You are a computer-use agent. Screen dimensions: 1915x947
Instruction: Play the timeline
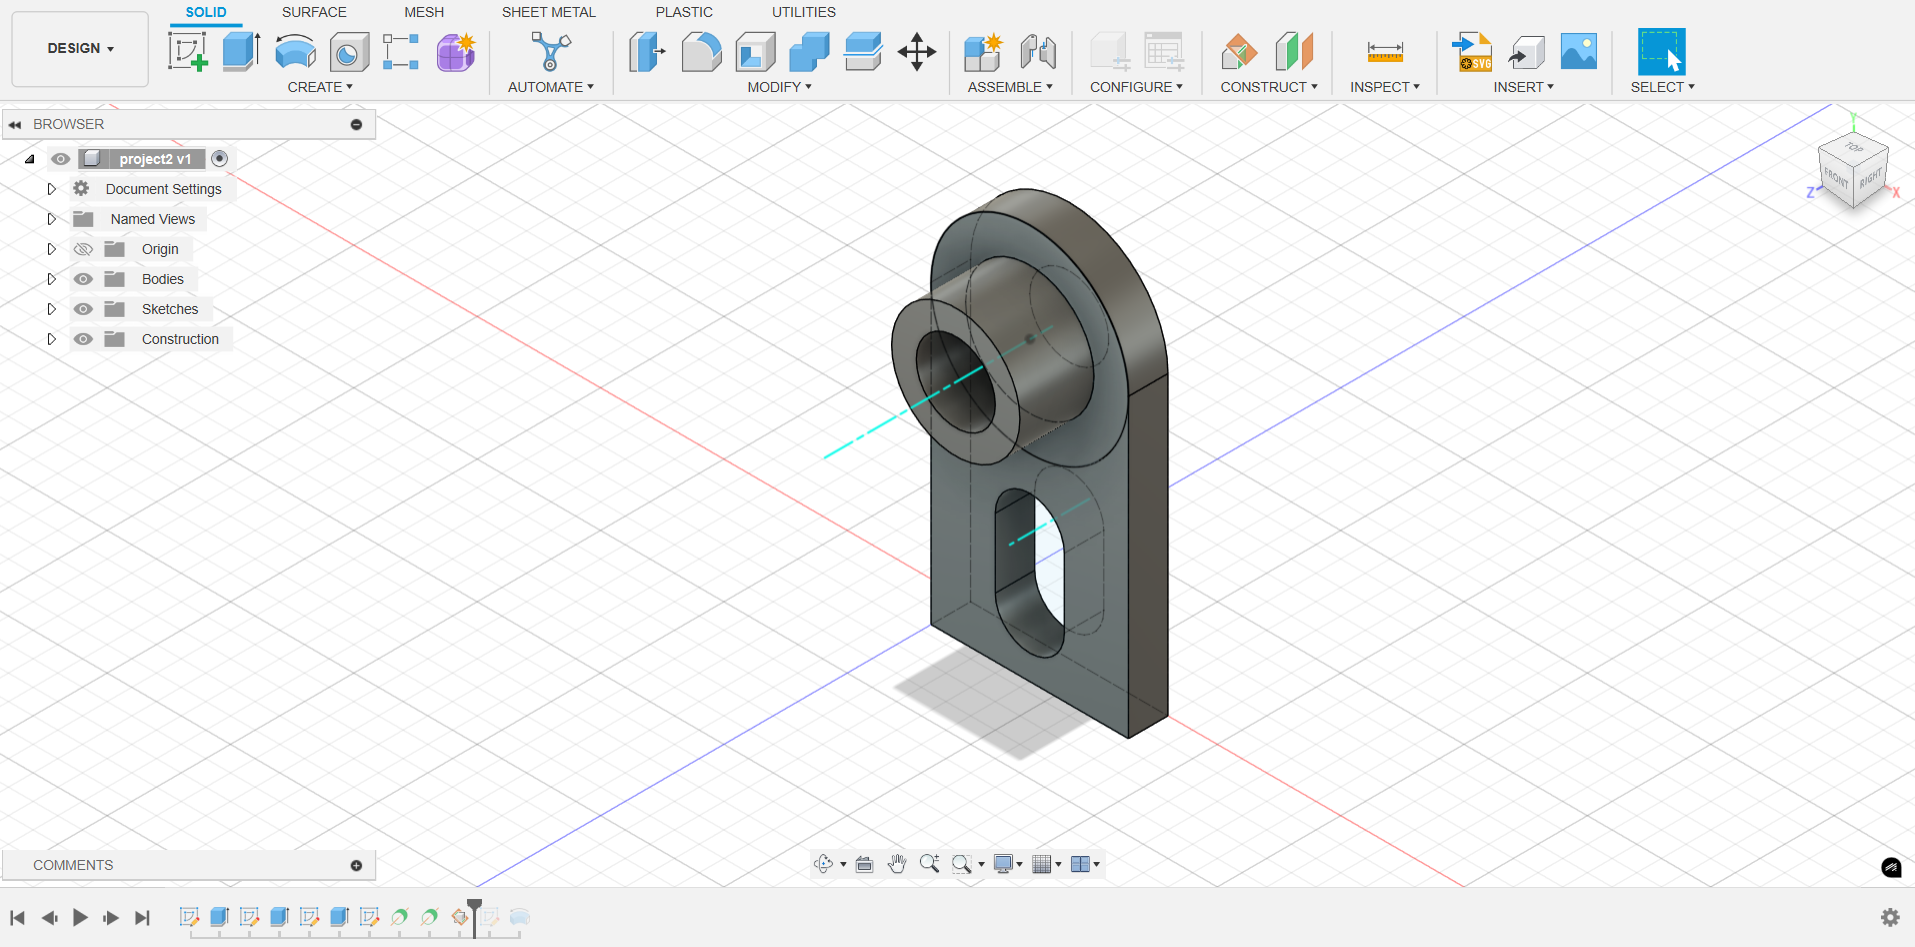coord(80,917)
